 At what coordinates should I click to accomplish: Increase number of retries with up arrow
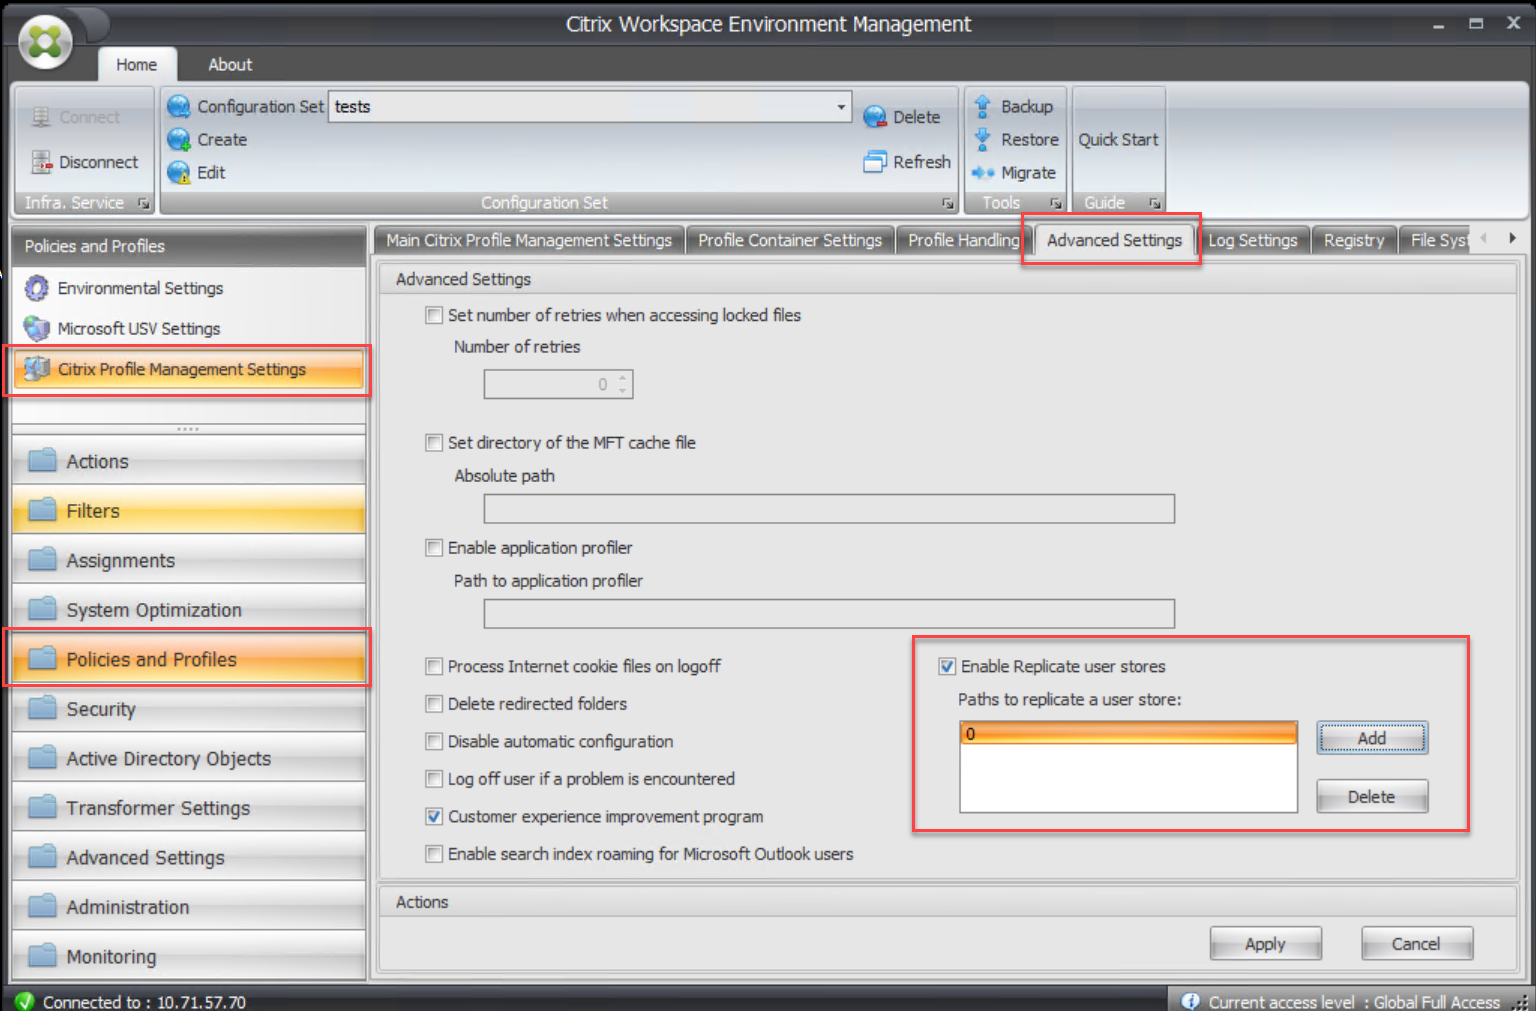tap(623, 378)
